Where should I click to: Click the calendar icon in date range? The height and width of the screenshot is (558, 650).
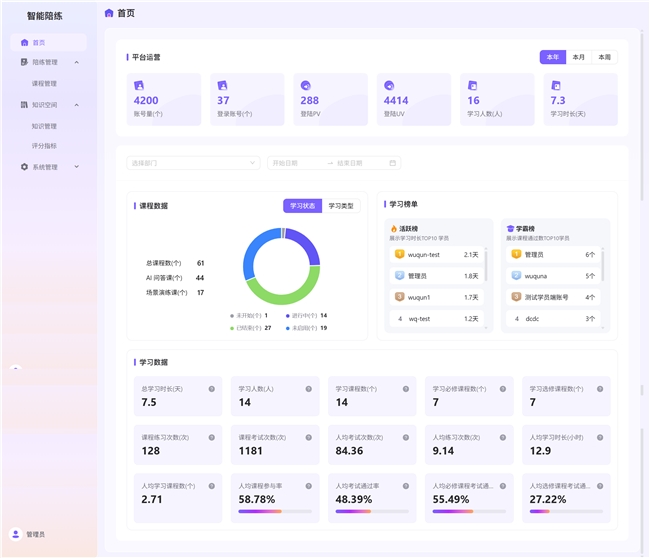point(393,163)
